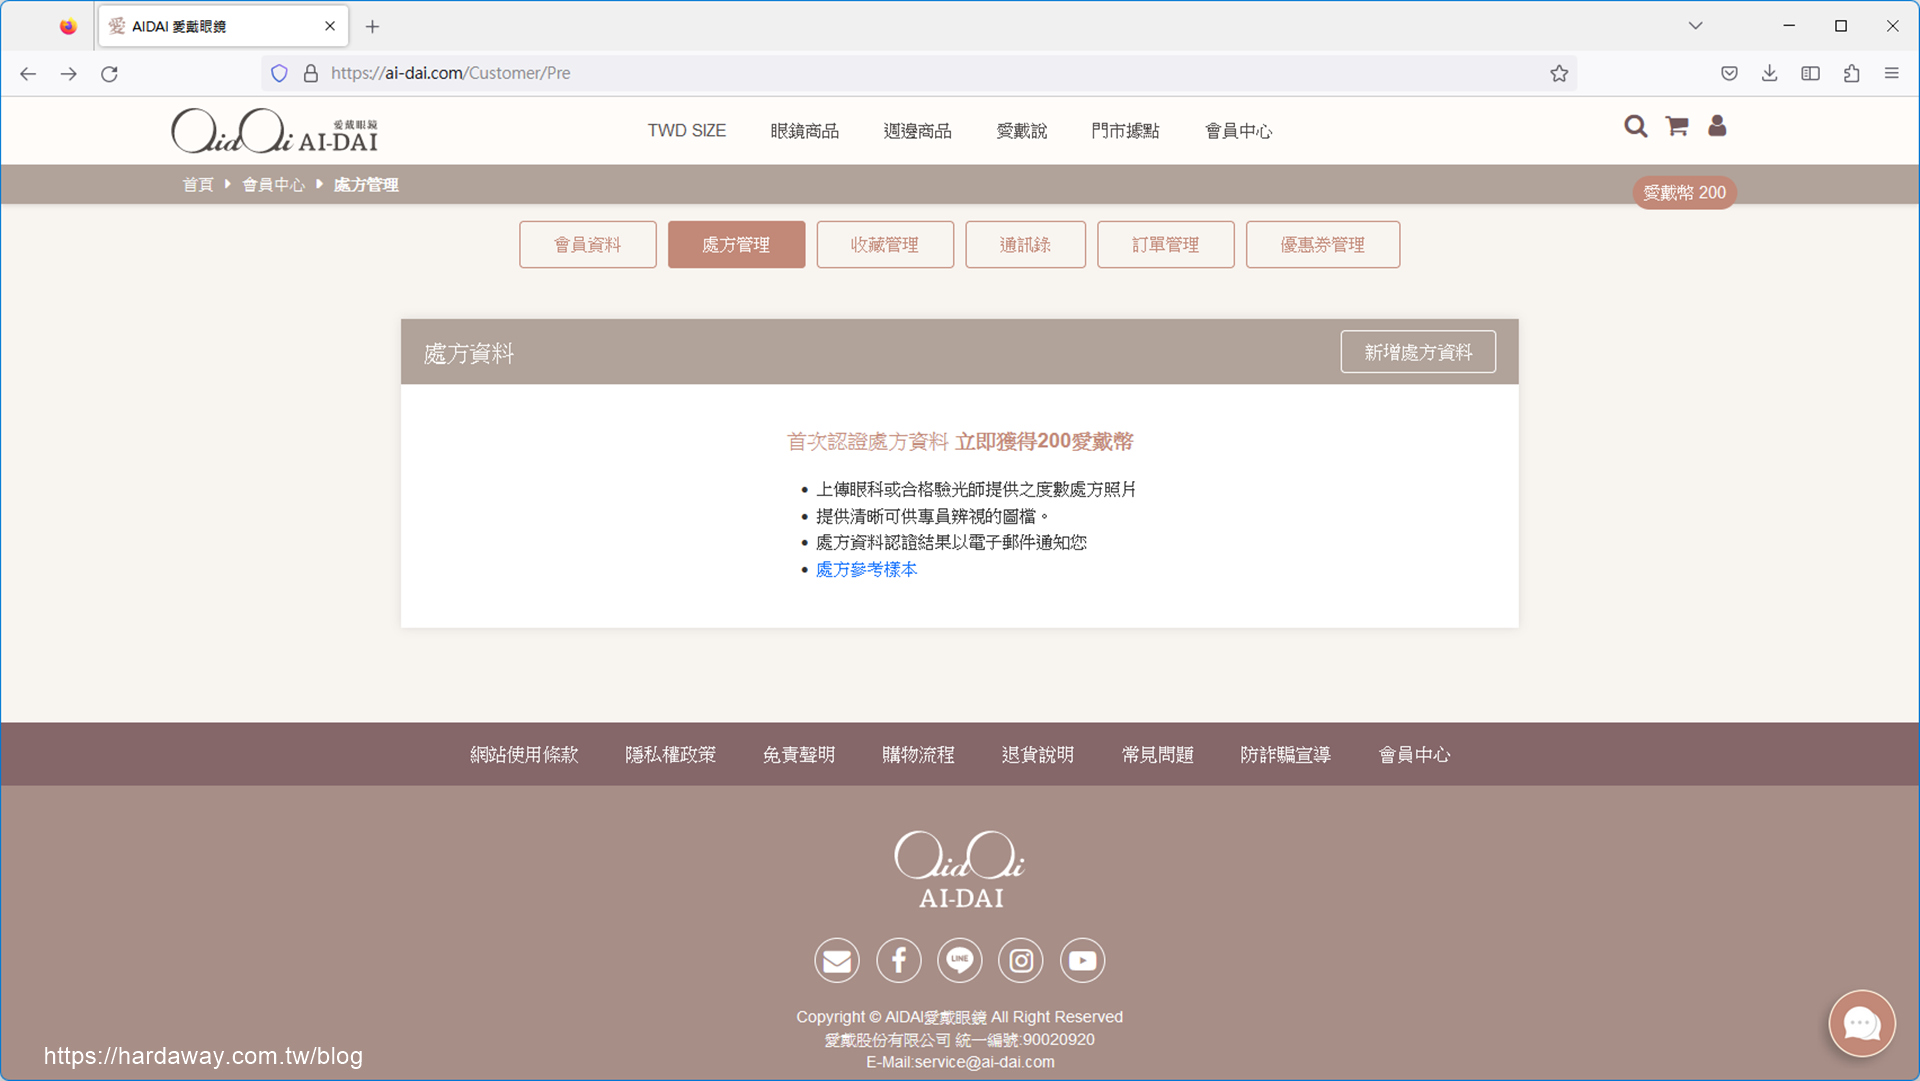
Task: Click the E-Mail service@ai-dai.com text
Action: (x=960, y=1062)
